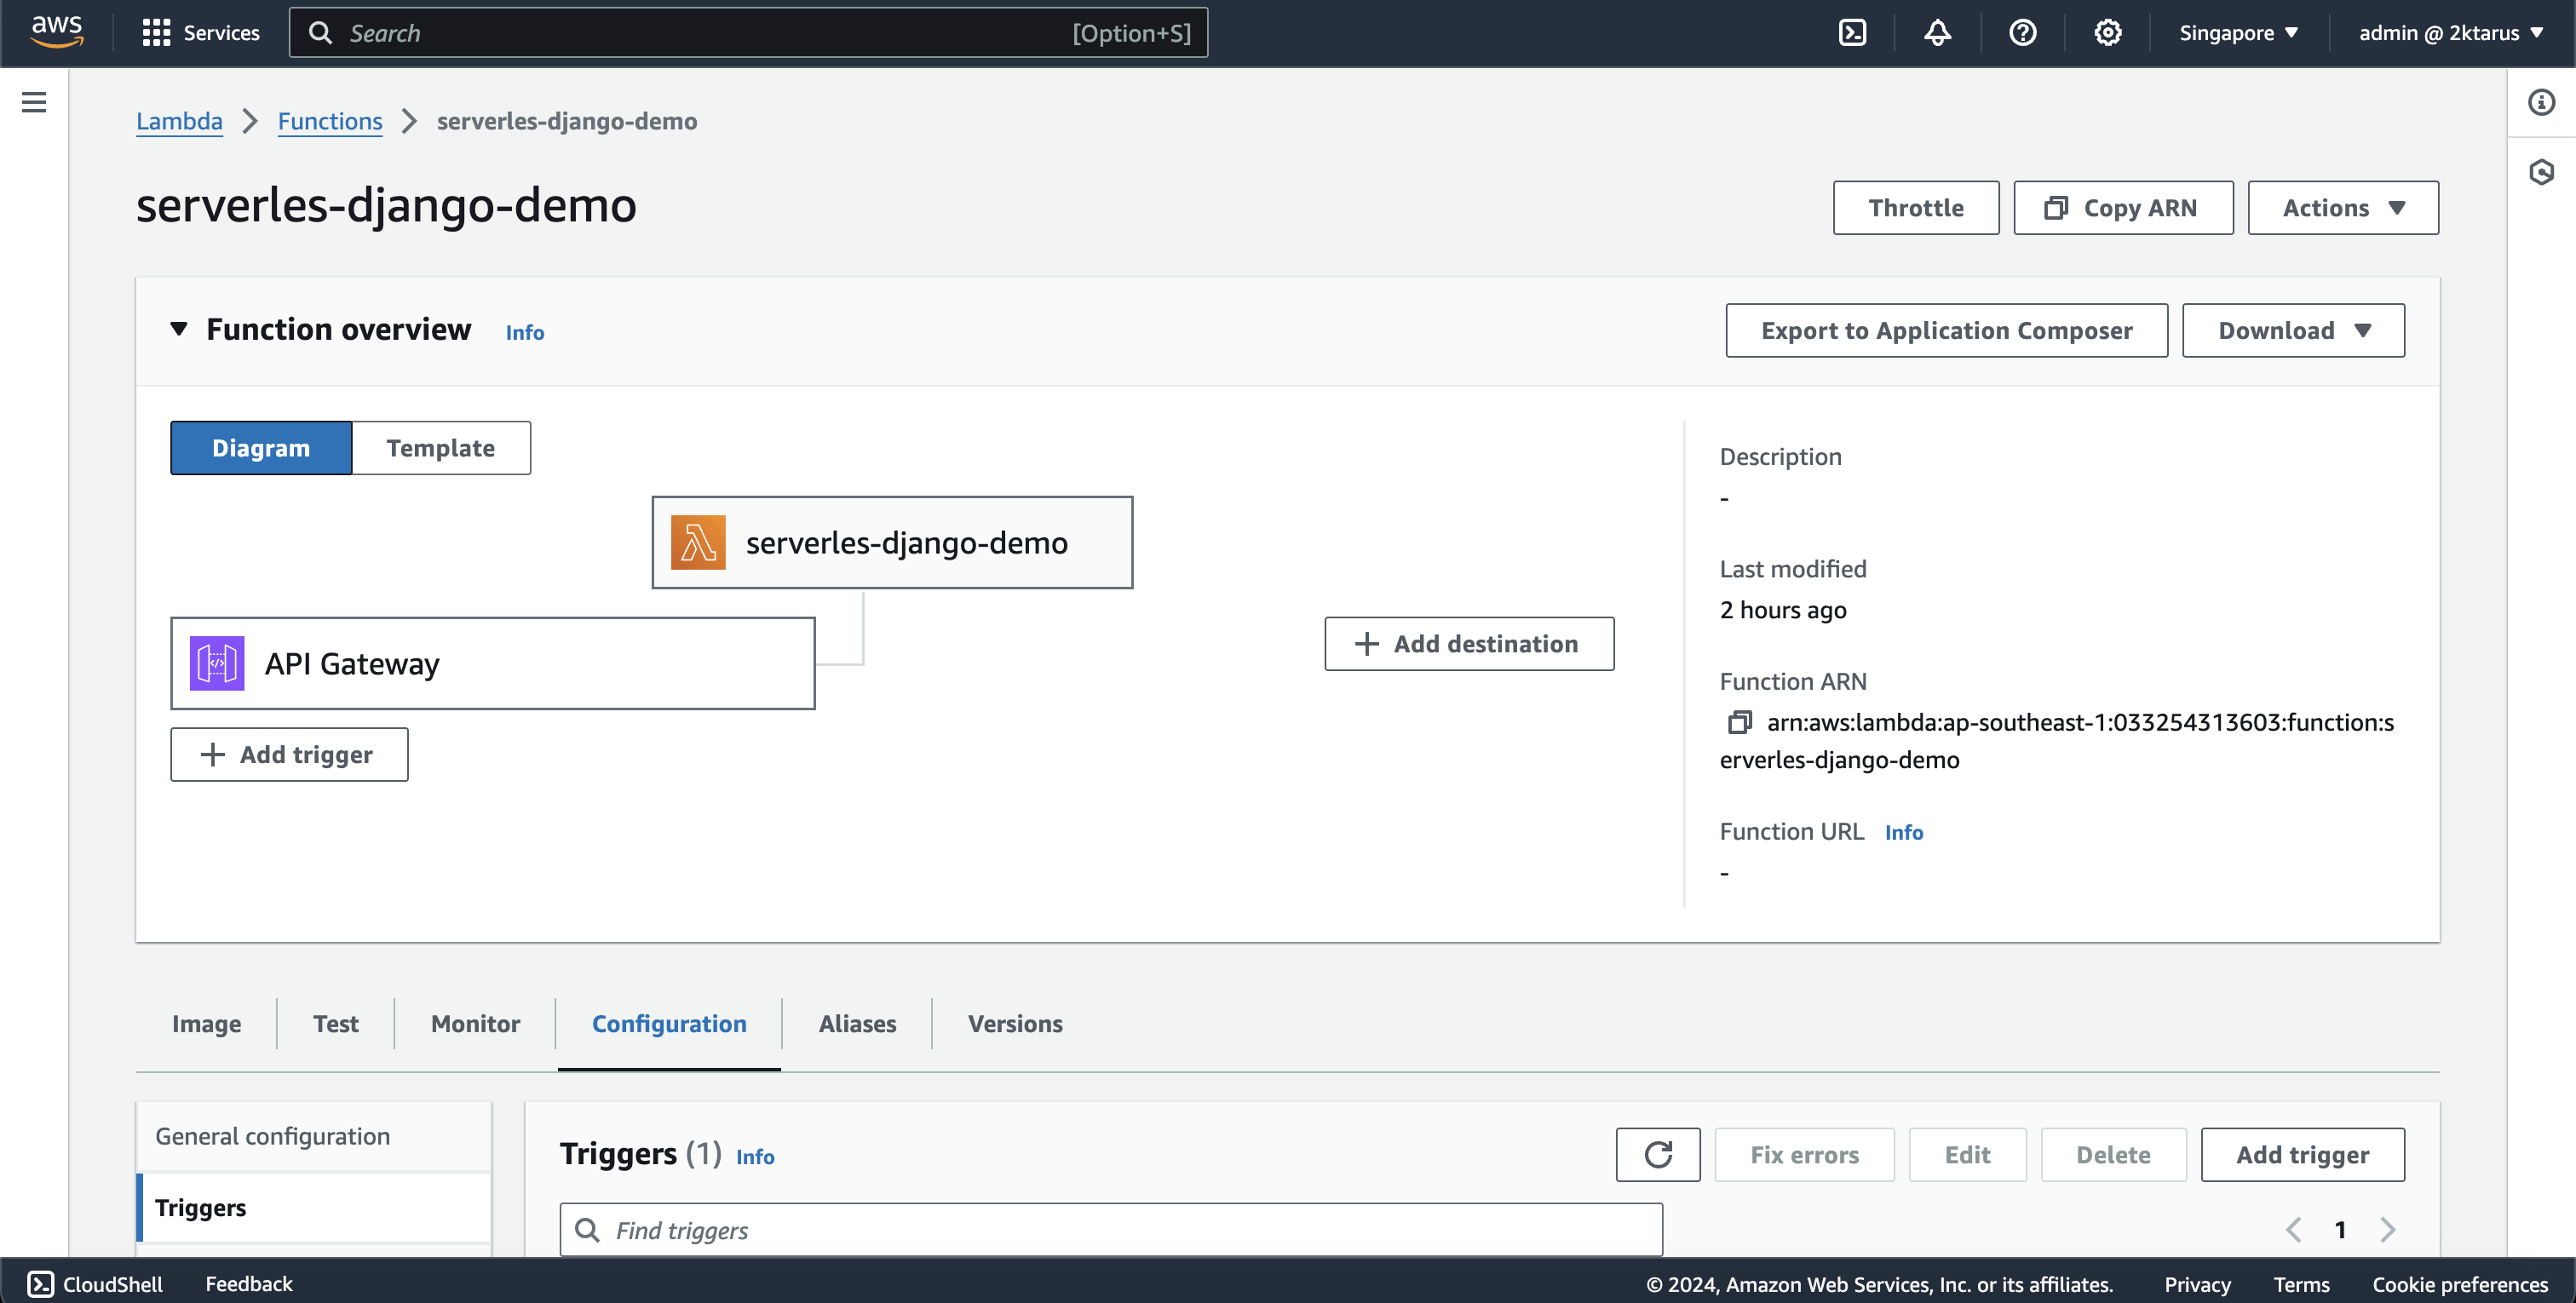The height and width of the screenshot is (1303, 2576).
Task: Select the API Gateway icon in the diagram
Action: [x=217, y=663]
